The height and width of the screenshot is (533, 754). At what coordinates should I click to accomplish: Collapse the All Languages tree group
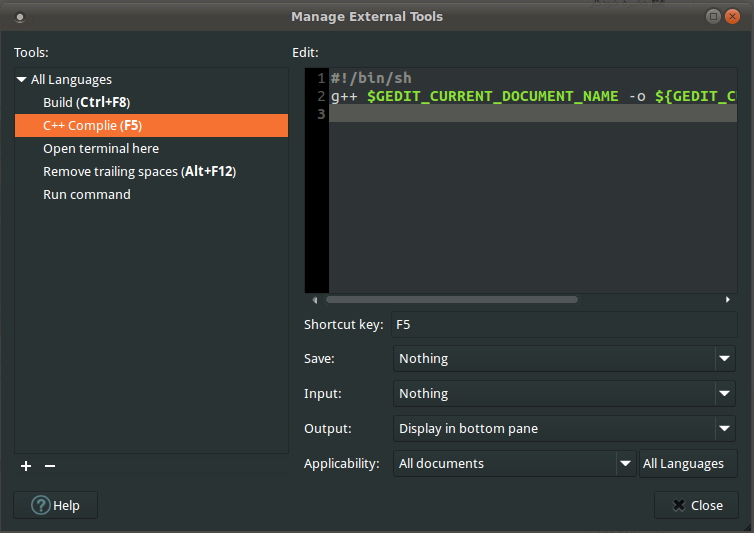click(21, 79)
